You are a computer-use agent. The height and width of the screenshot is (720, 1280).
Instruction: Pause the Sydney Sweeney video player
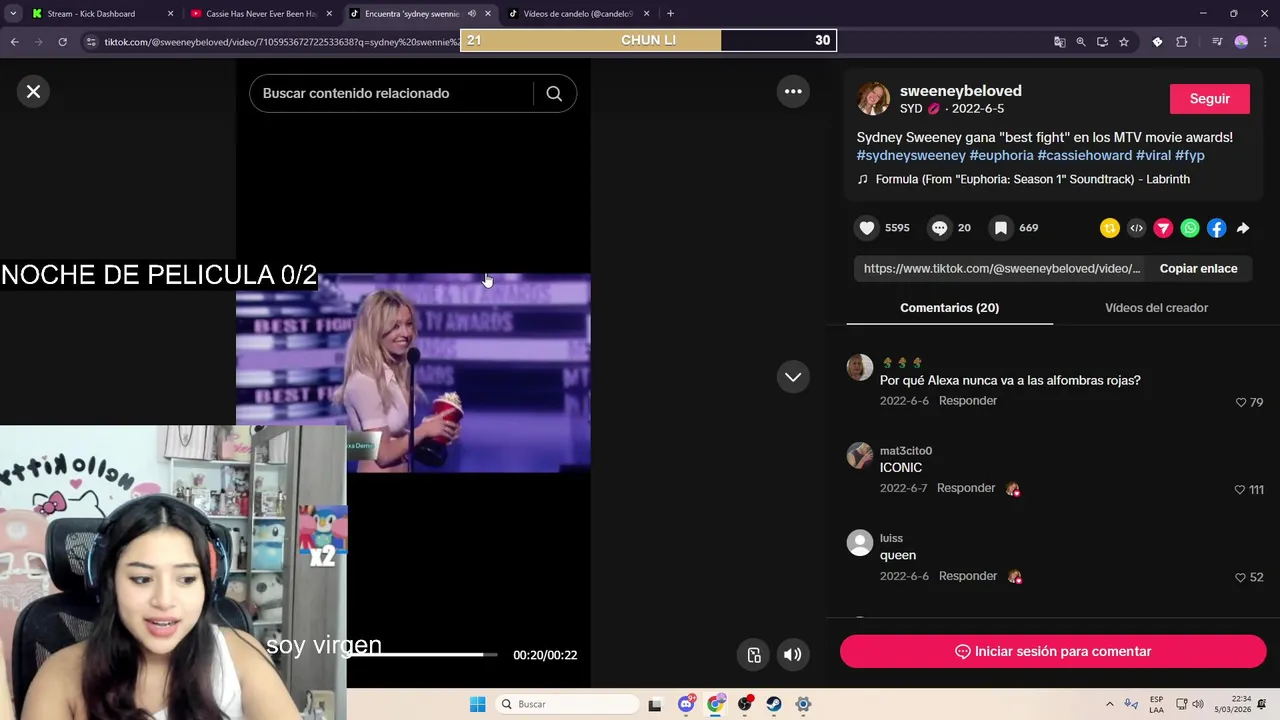413,372
